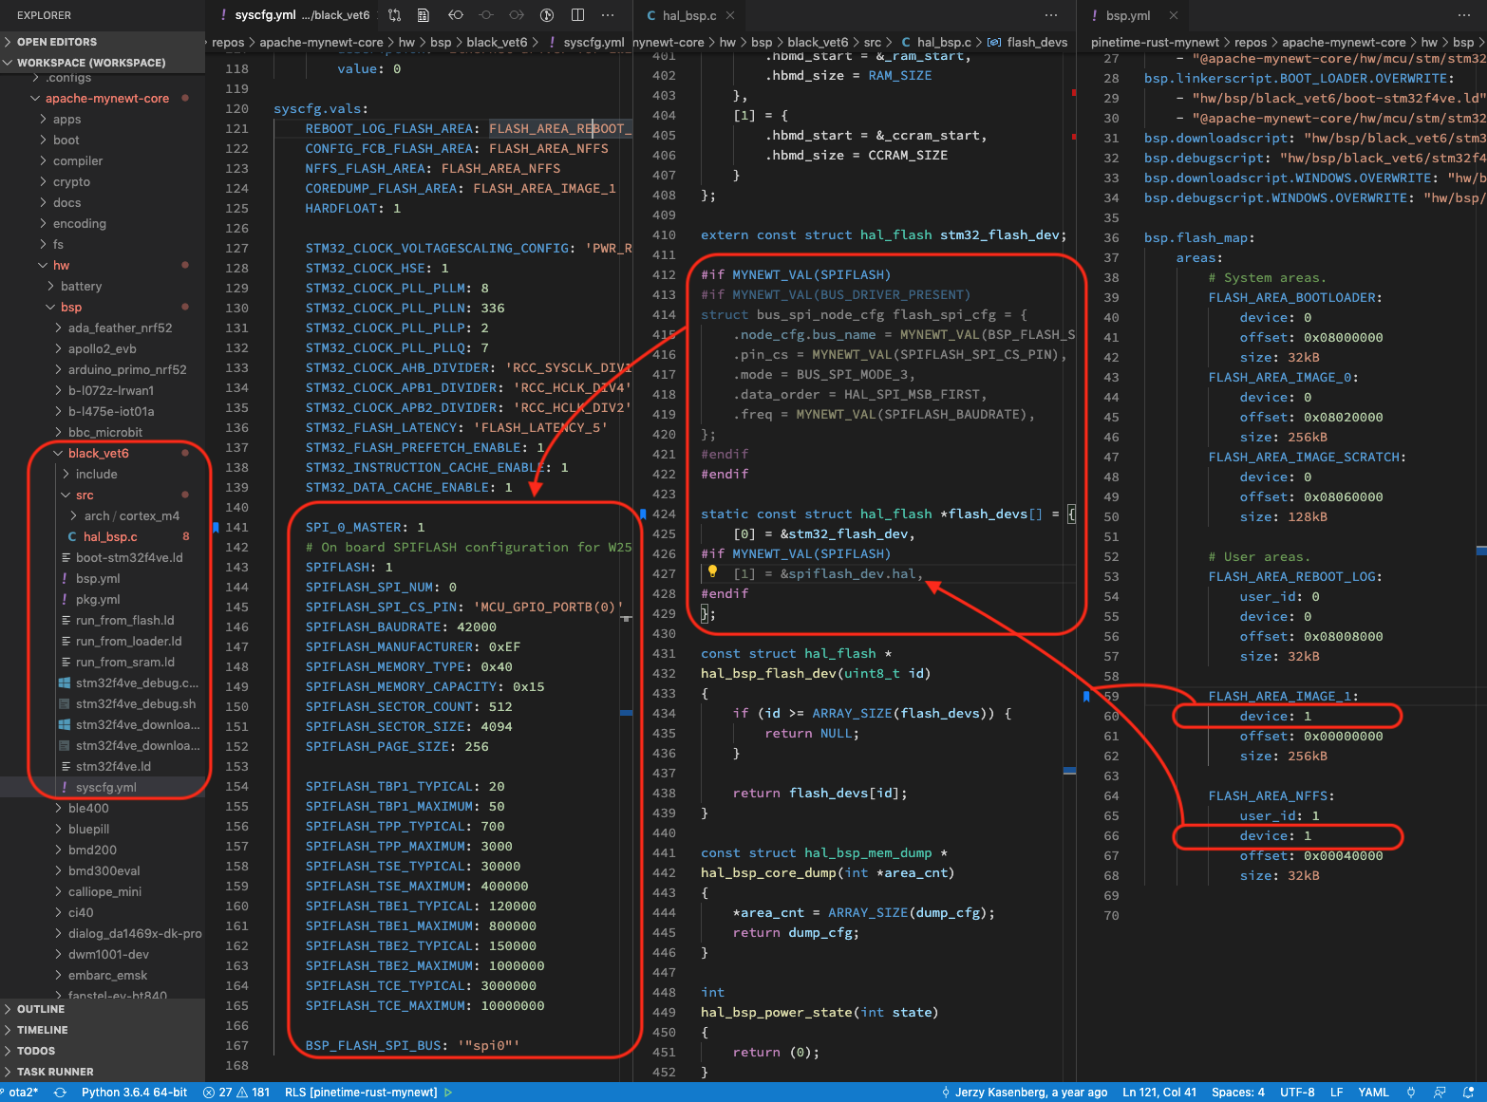This screenshot has width=1487, height=1102.
Task: Click the Split Editor icon in toolbar
Action: point(577,15)
